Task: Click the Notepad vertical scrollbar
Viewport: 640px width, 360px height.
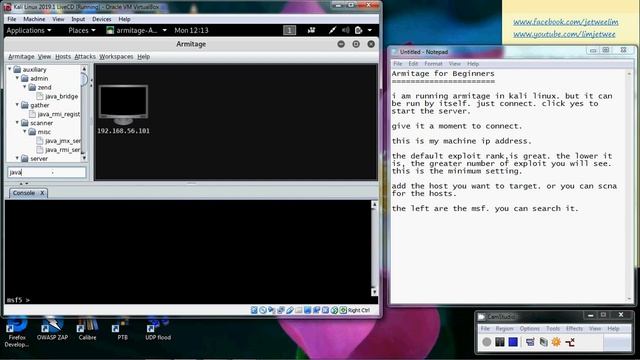Action: click(x=629, y=186)
